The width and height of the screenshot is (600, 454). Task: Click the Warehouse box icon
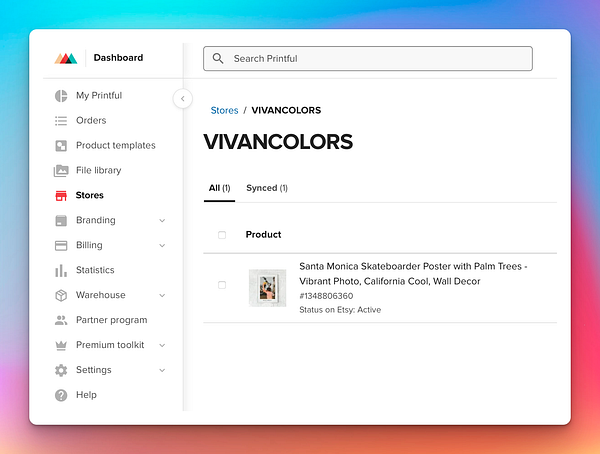click(61, 295)
